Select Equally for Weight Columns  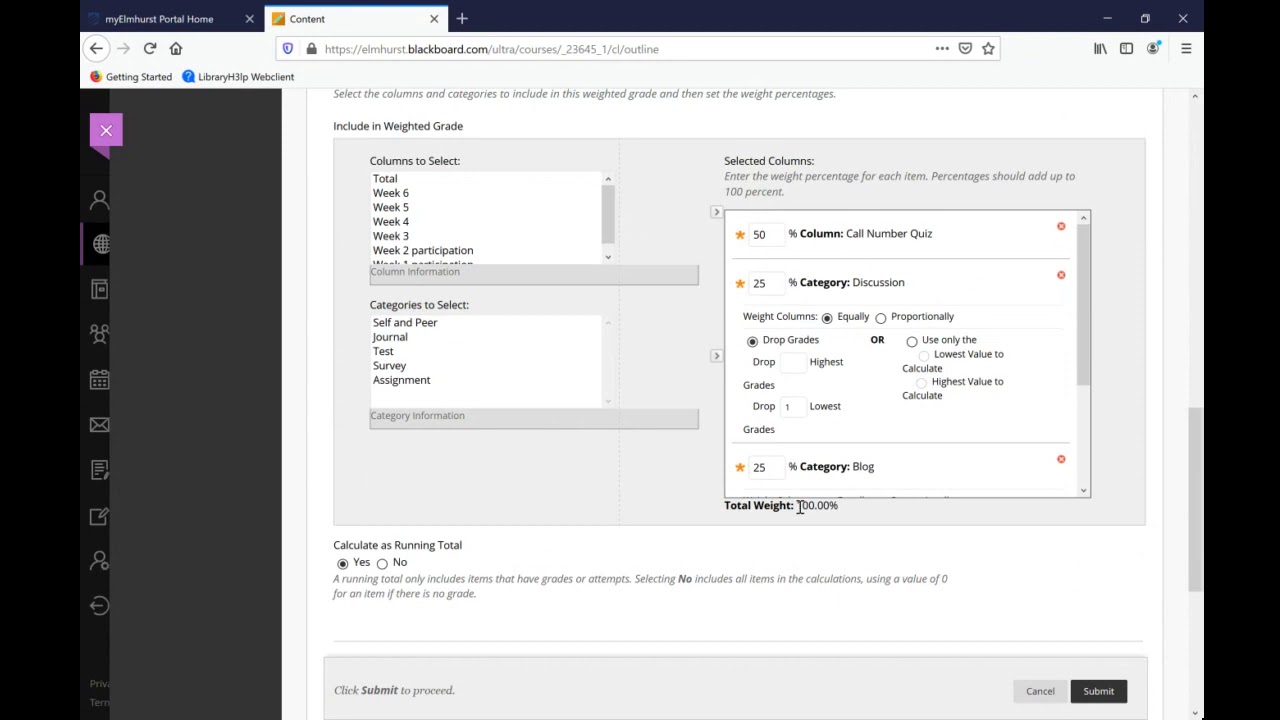(827, 318)
